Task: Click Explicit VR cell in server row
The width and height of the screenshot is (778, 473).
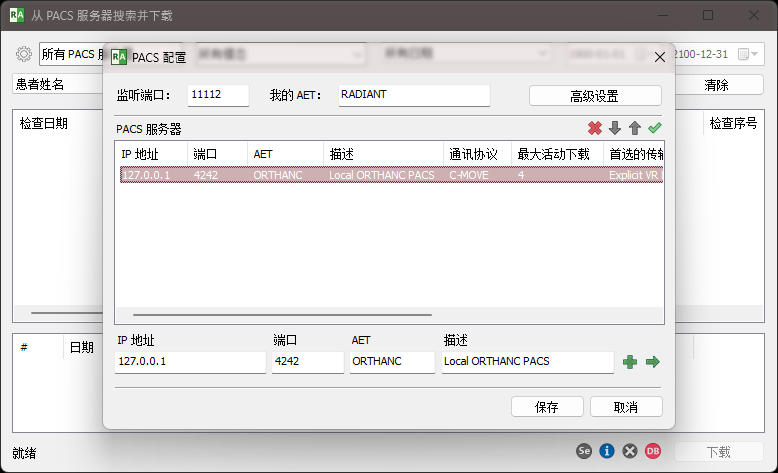Action: point(636,175)
